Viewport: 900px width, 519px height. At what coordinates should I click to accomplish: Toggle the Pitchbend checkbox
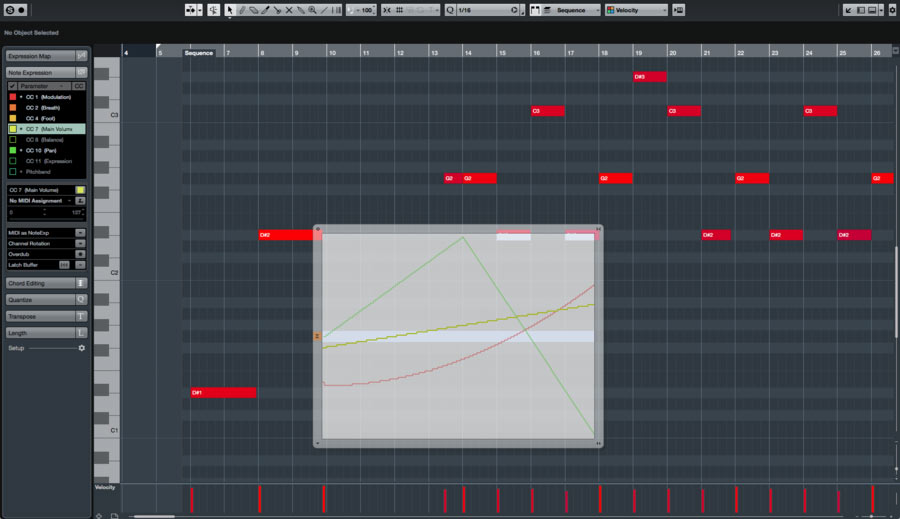tap(13, 172)
